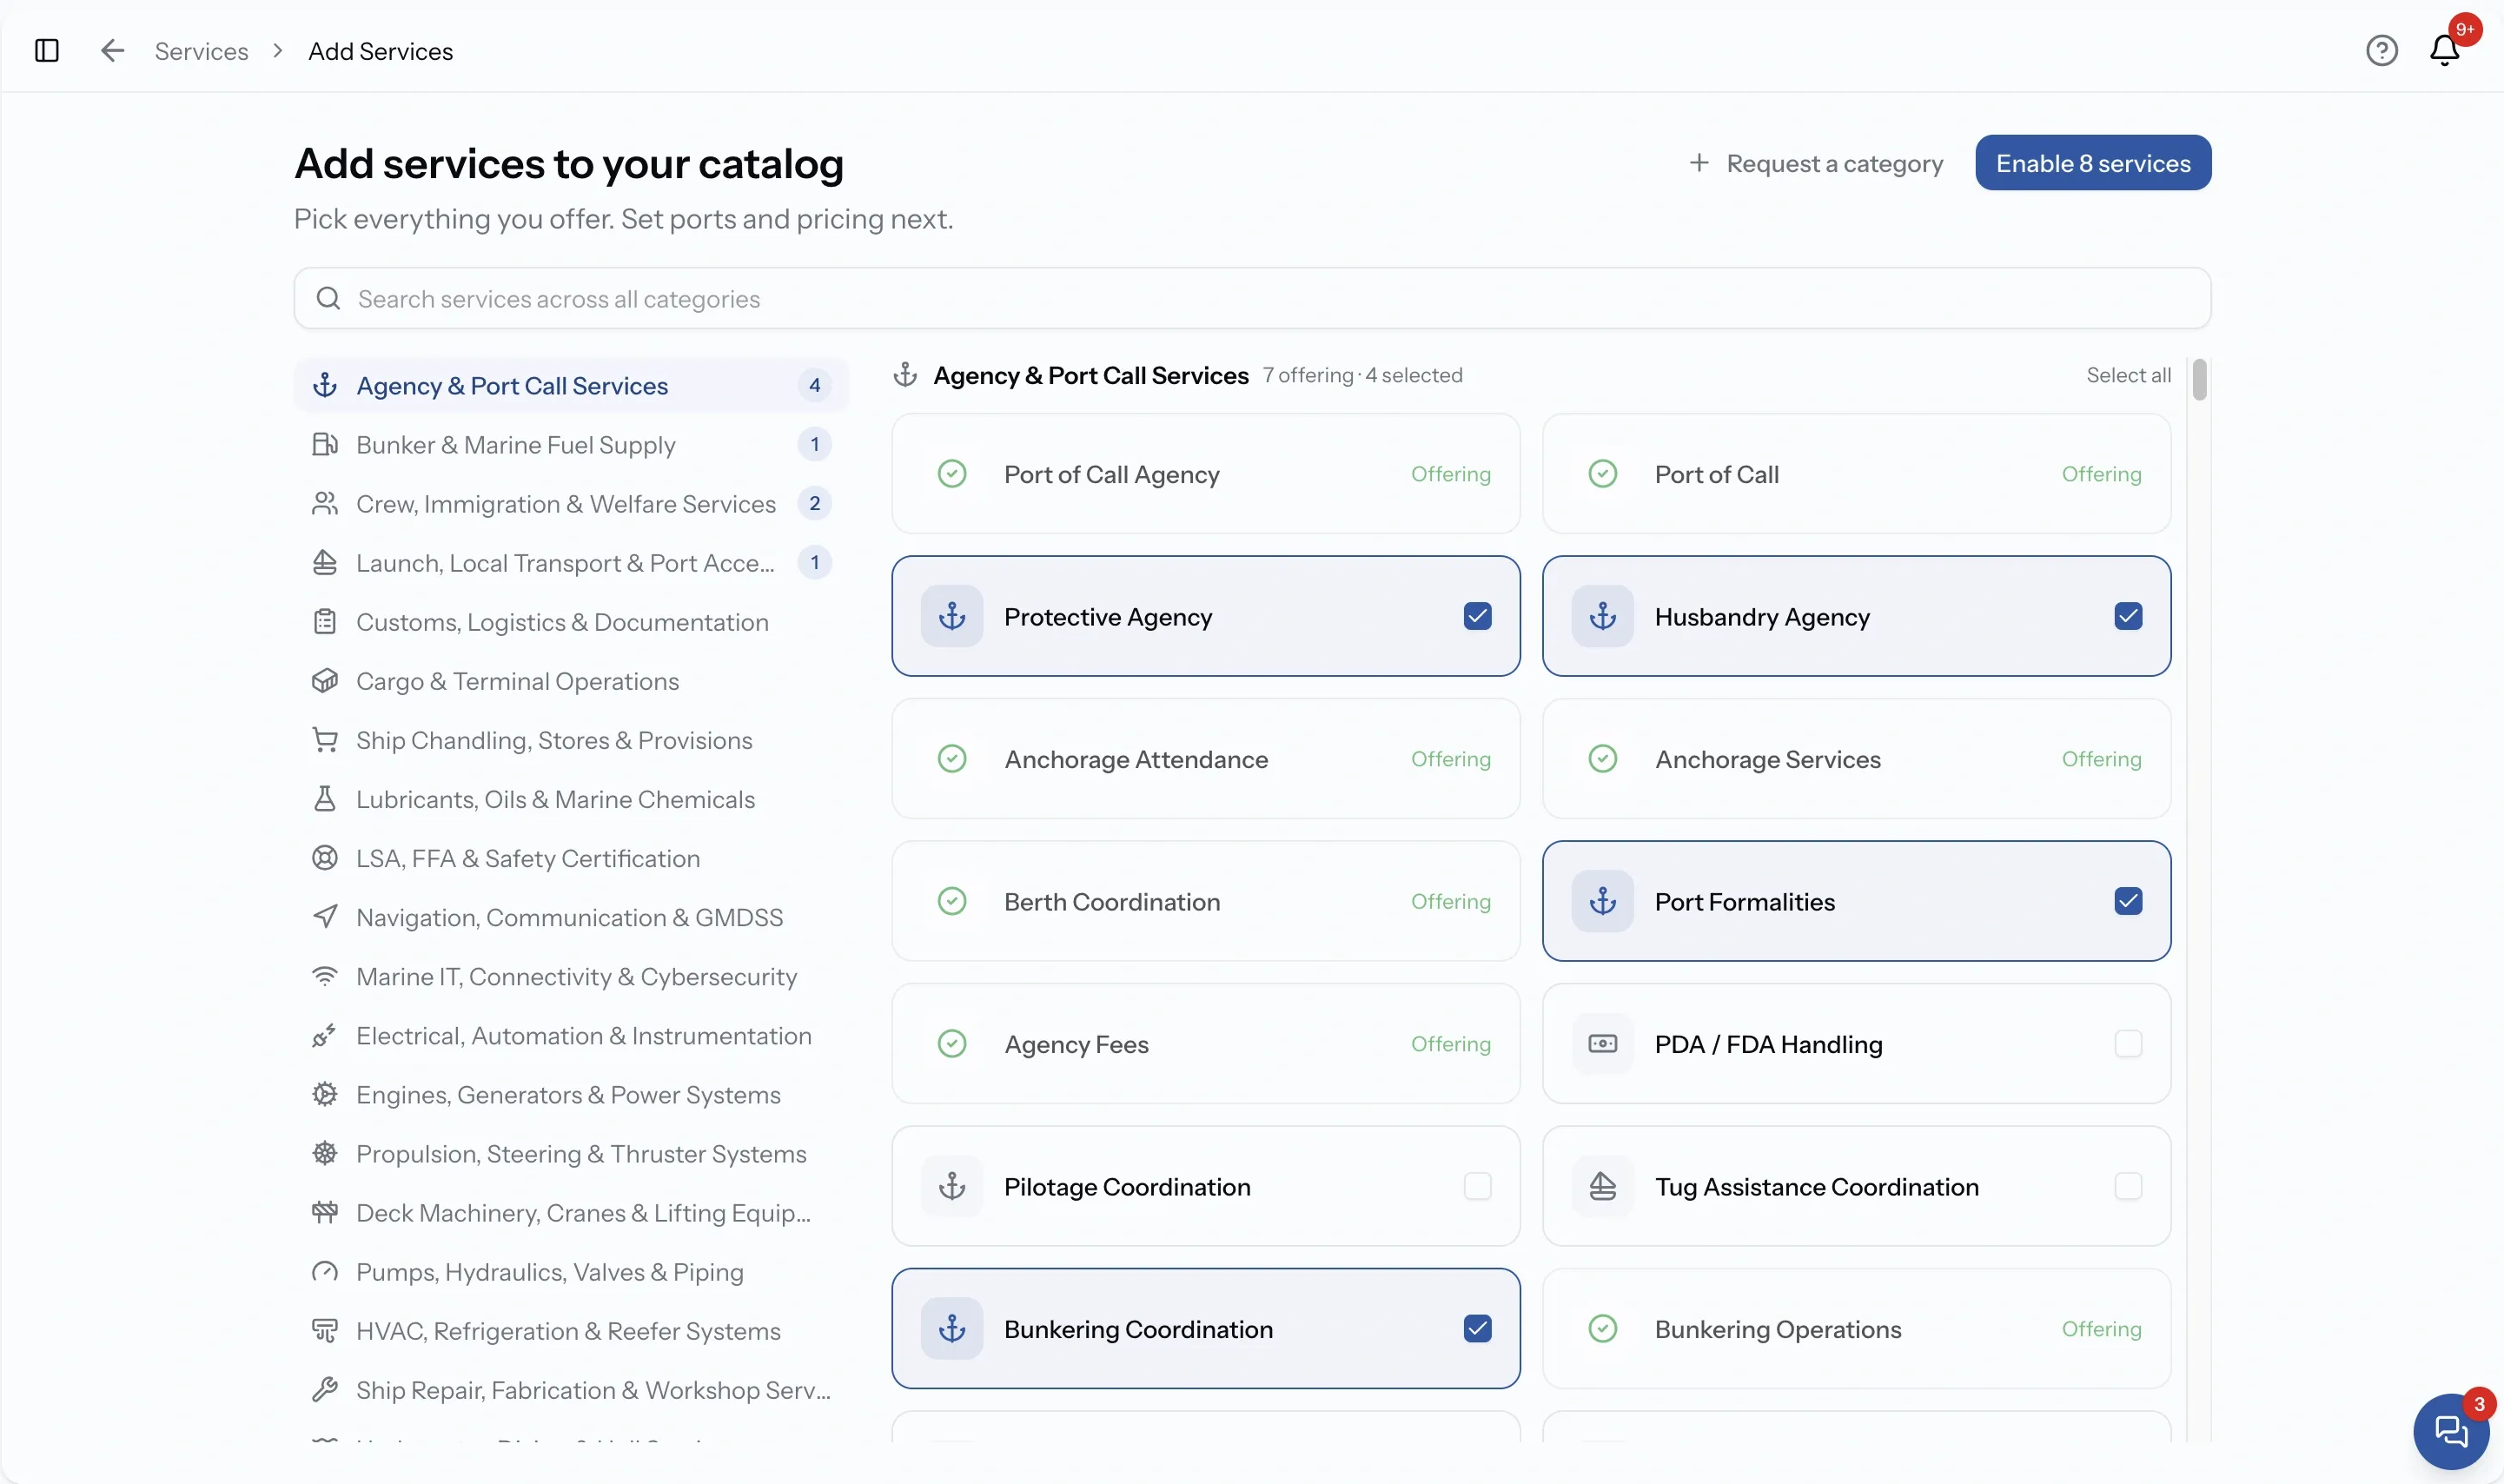
Task: Click Select all link
Action: pyautogui.click(x=2128, y=375)
